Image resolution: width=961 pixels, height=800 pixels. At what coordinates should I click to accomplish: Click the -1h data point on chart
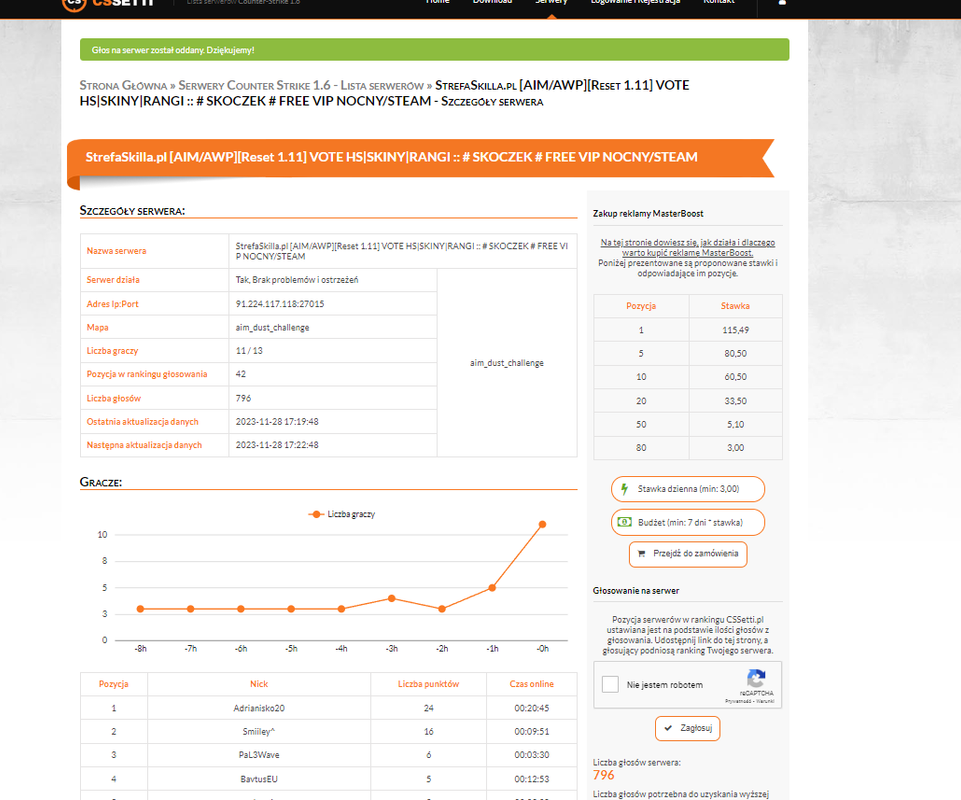[492, 588]
